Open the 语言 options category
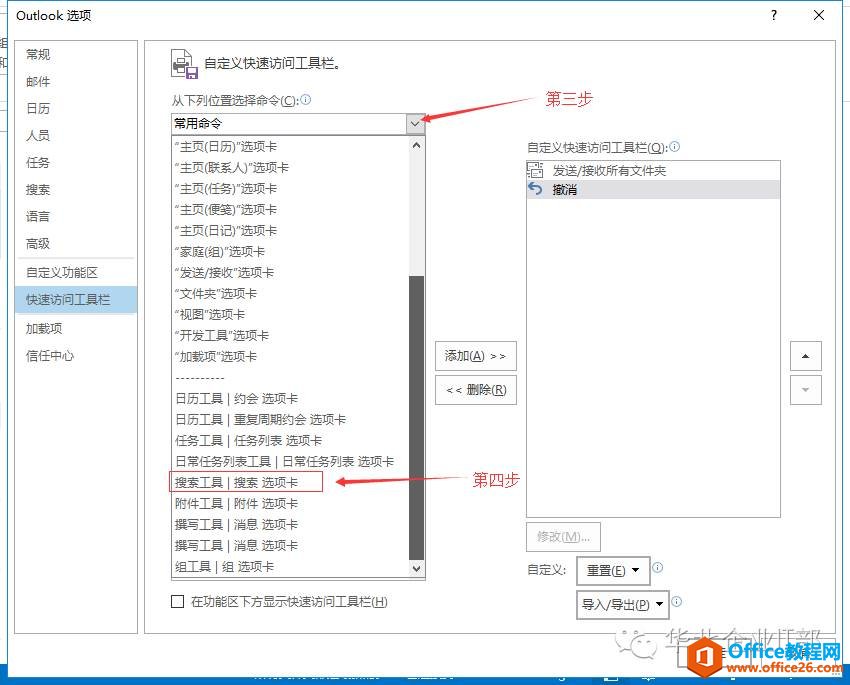The height and width of the screenshot is (685, 850). pyautogui.click(x=75, y=216)
